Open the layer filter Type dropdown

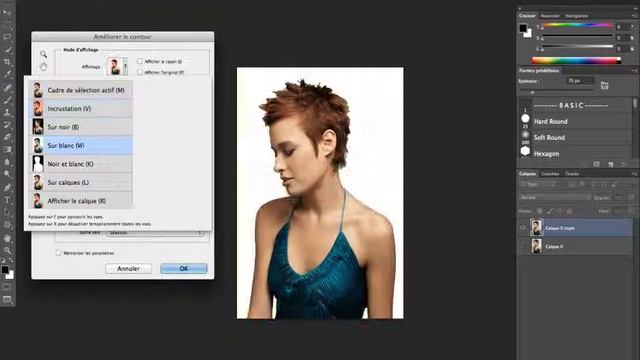click(538, 184)
